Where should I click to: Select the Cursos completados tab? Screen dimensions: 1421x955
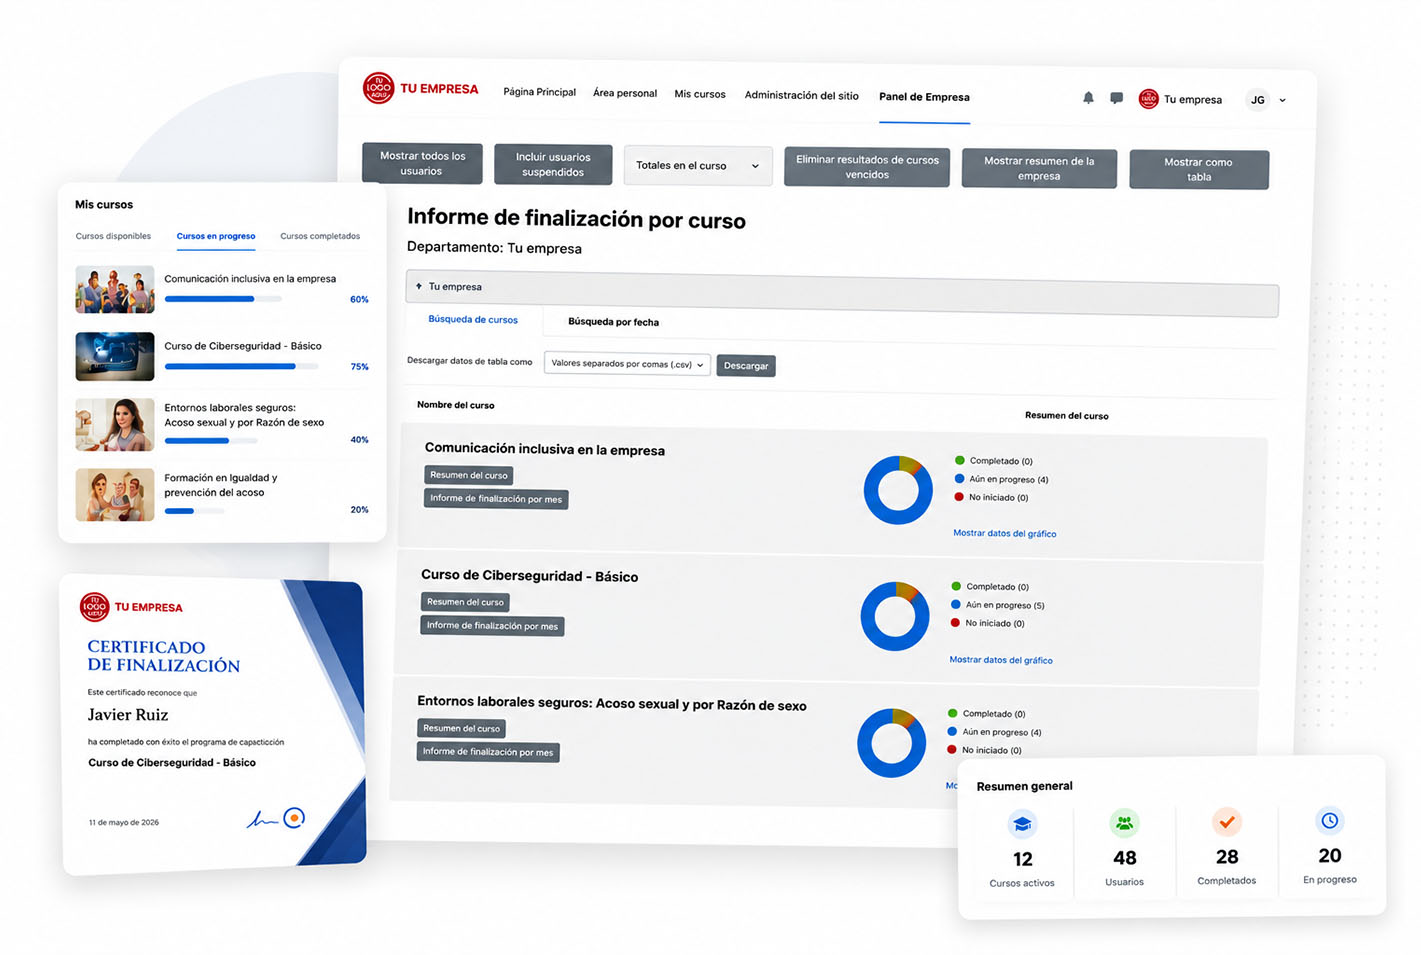tap(320, 236)
